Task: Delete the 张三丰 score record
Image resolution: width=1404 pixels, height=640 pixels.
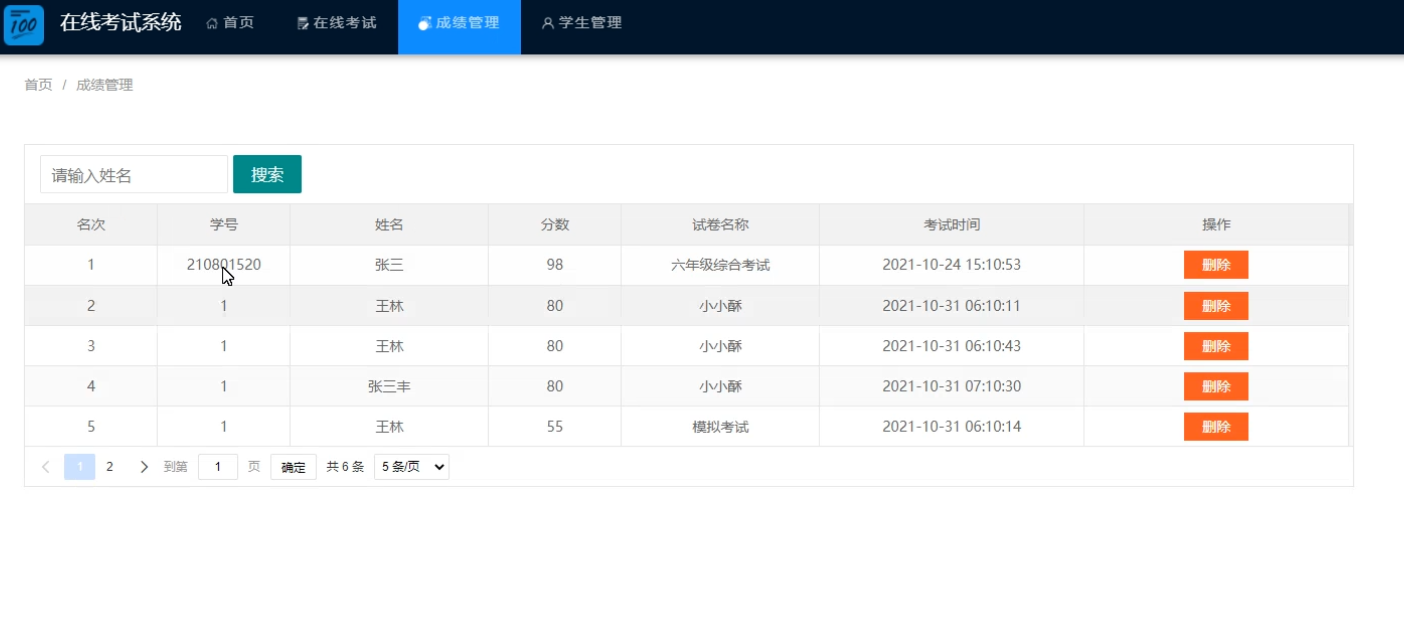Action: tap(1216, 386)
